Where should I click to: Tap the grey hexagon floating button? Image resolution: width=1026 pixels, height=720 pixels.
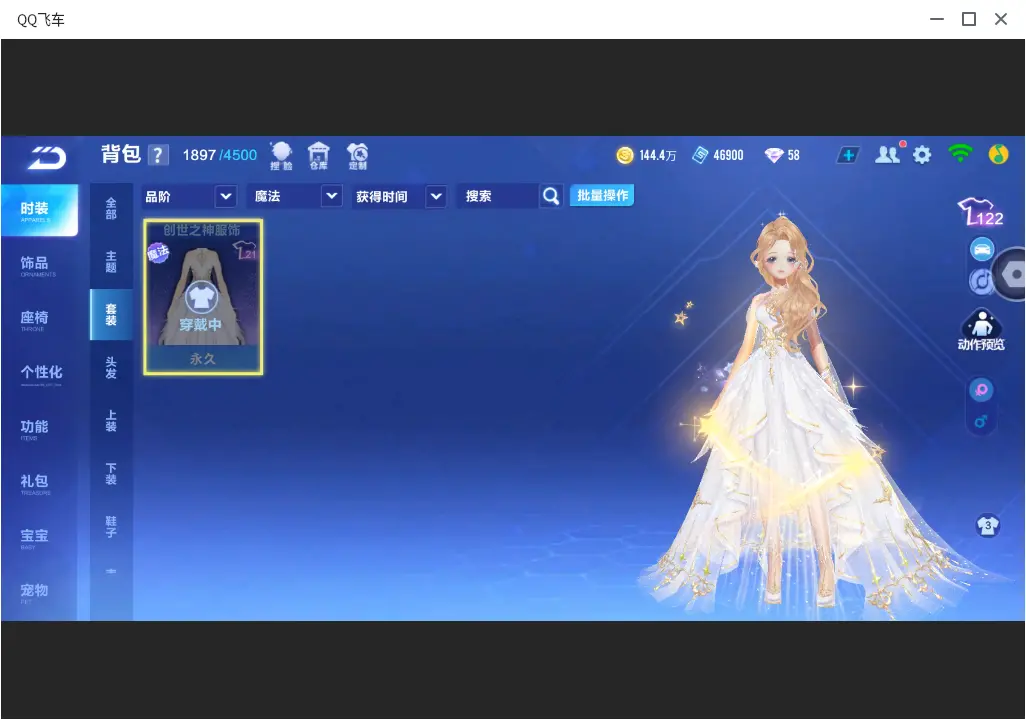[x=1011, y=275]
